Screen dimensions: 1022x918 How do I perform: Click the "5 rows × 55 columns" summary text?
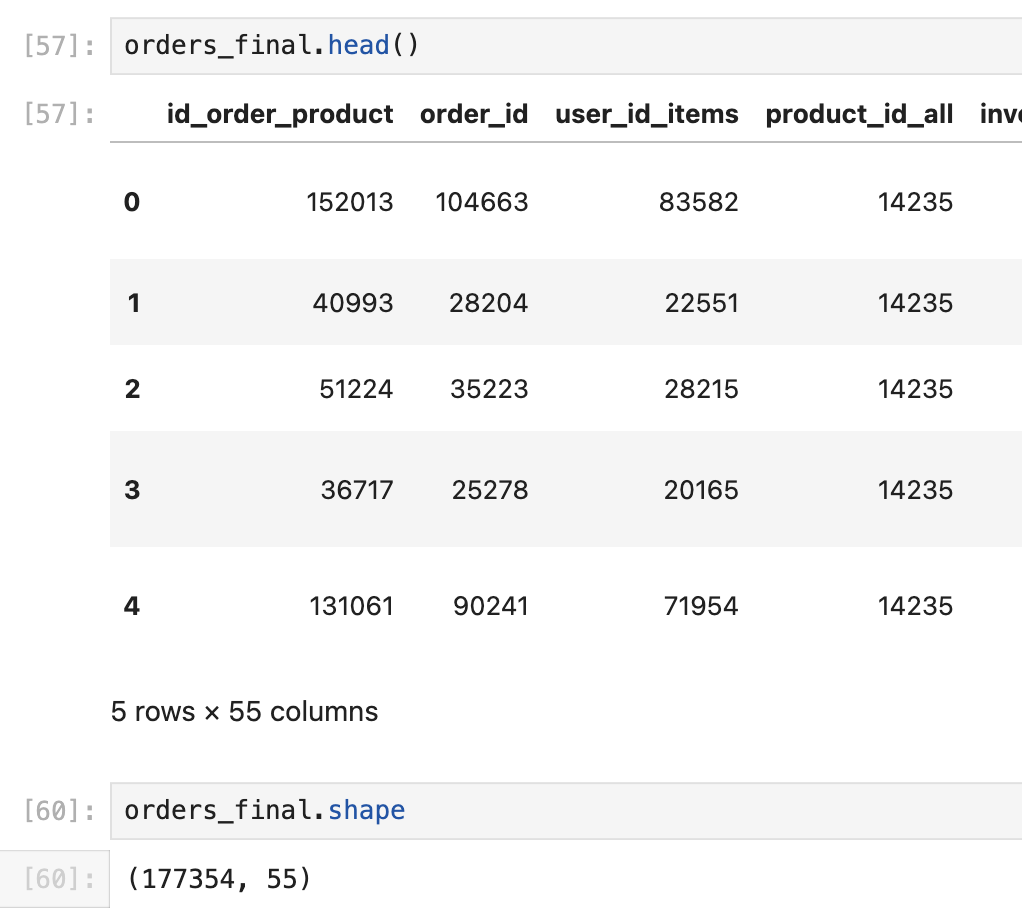coord(245,712)
